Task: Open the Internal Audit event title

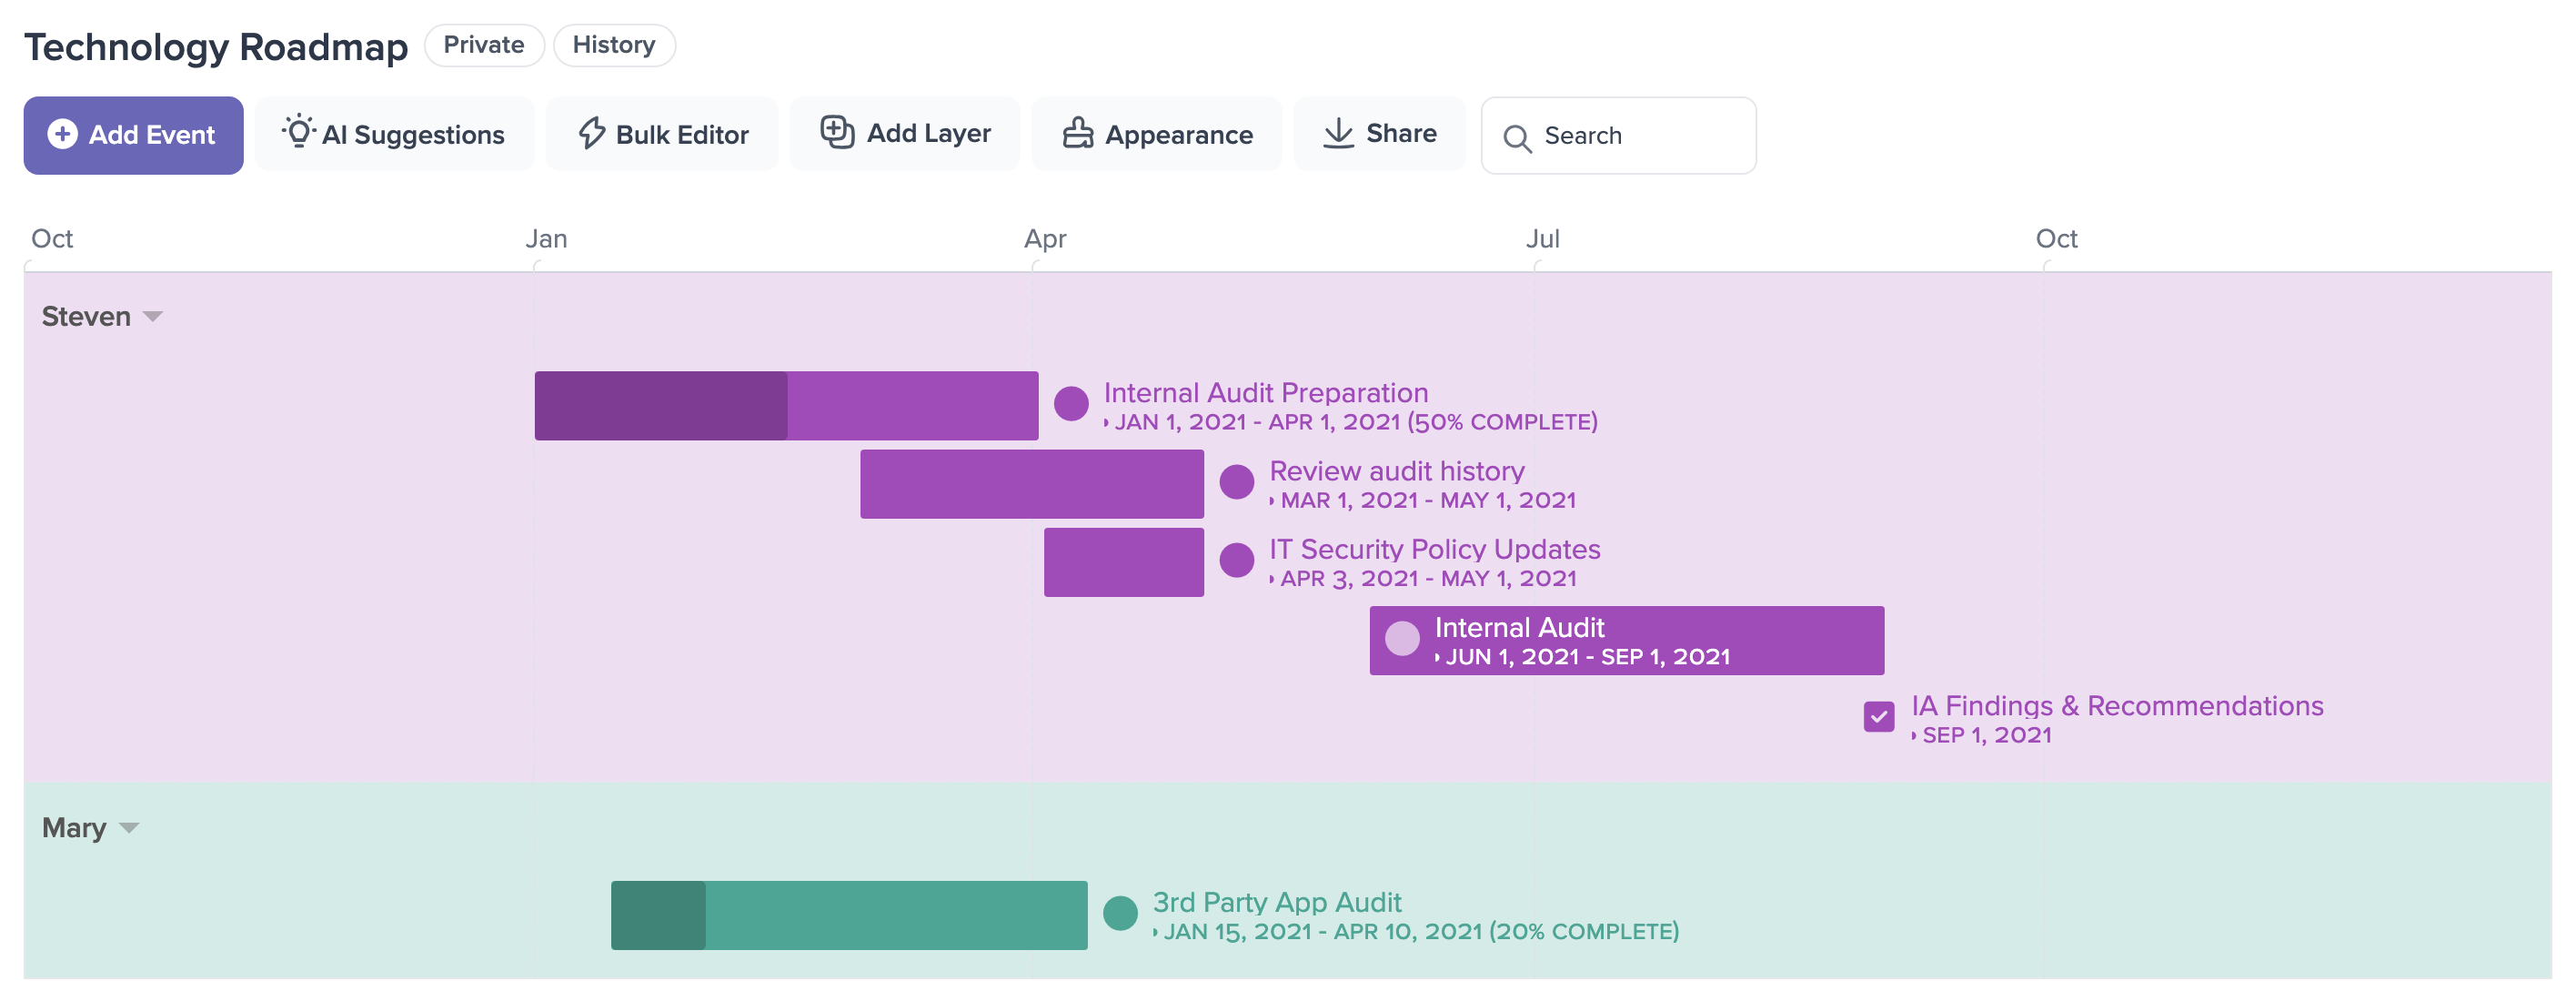Action: point(1519,627)
